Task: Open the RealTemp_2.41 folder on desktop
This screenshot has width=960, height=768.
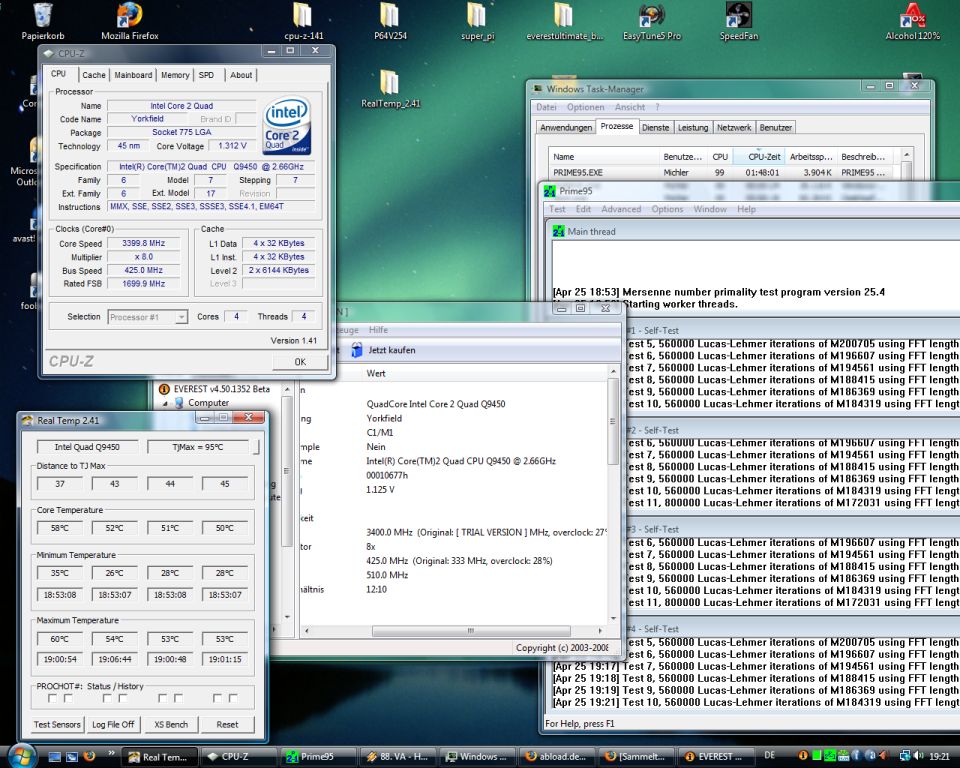Action: 390,83
